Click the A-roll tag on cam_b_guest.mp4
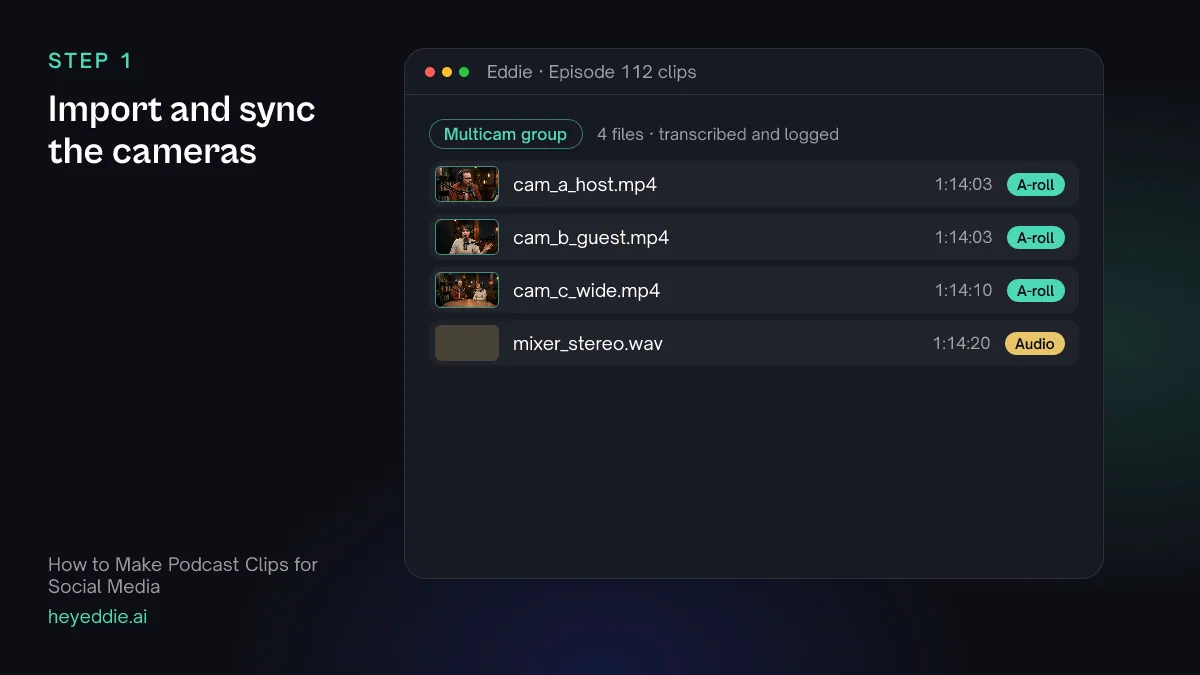The width and height of the screenshot is (1200, 675). 1035,237
